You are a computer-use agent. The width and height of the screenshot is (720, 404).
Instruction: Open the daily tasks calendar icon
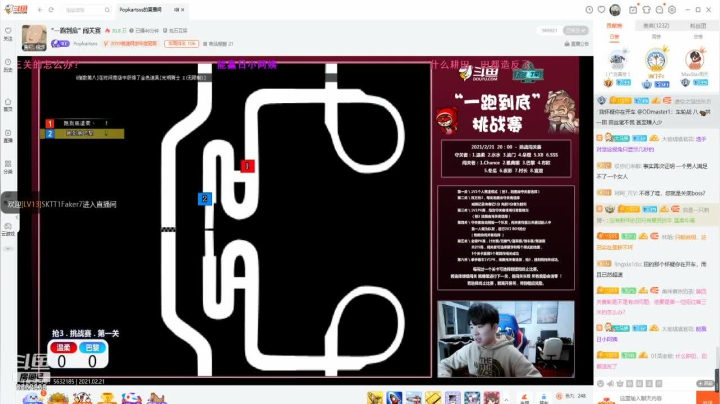point(633,10)
